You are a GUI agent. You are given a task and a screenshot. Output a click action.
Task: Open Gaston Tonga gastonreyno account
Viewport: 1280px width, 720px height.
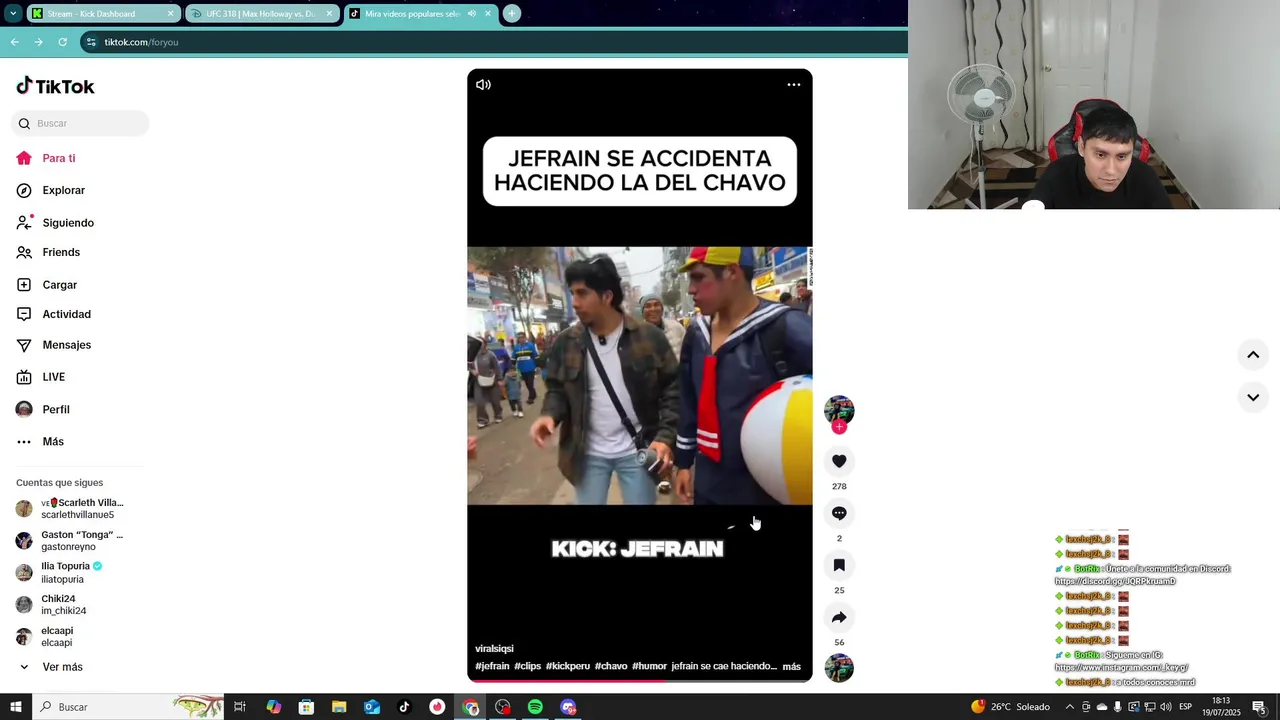coord(70,541)
